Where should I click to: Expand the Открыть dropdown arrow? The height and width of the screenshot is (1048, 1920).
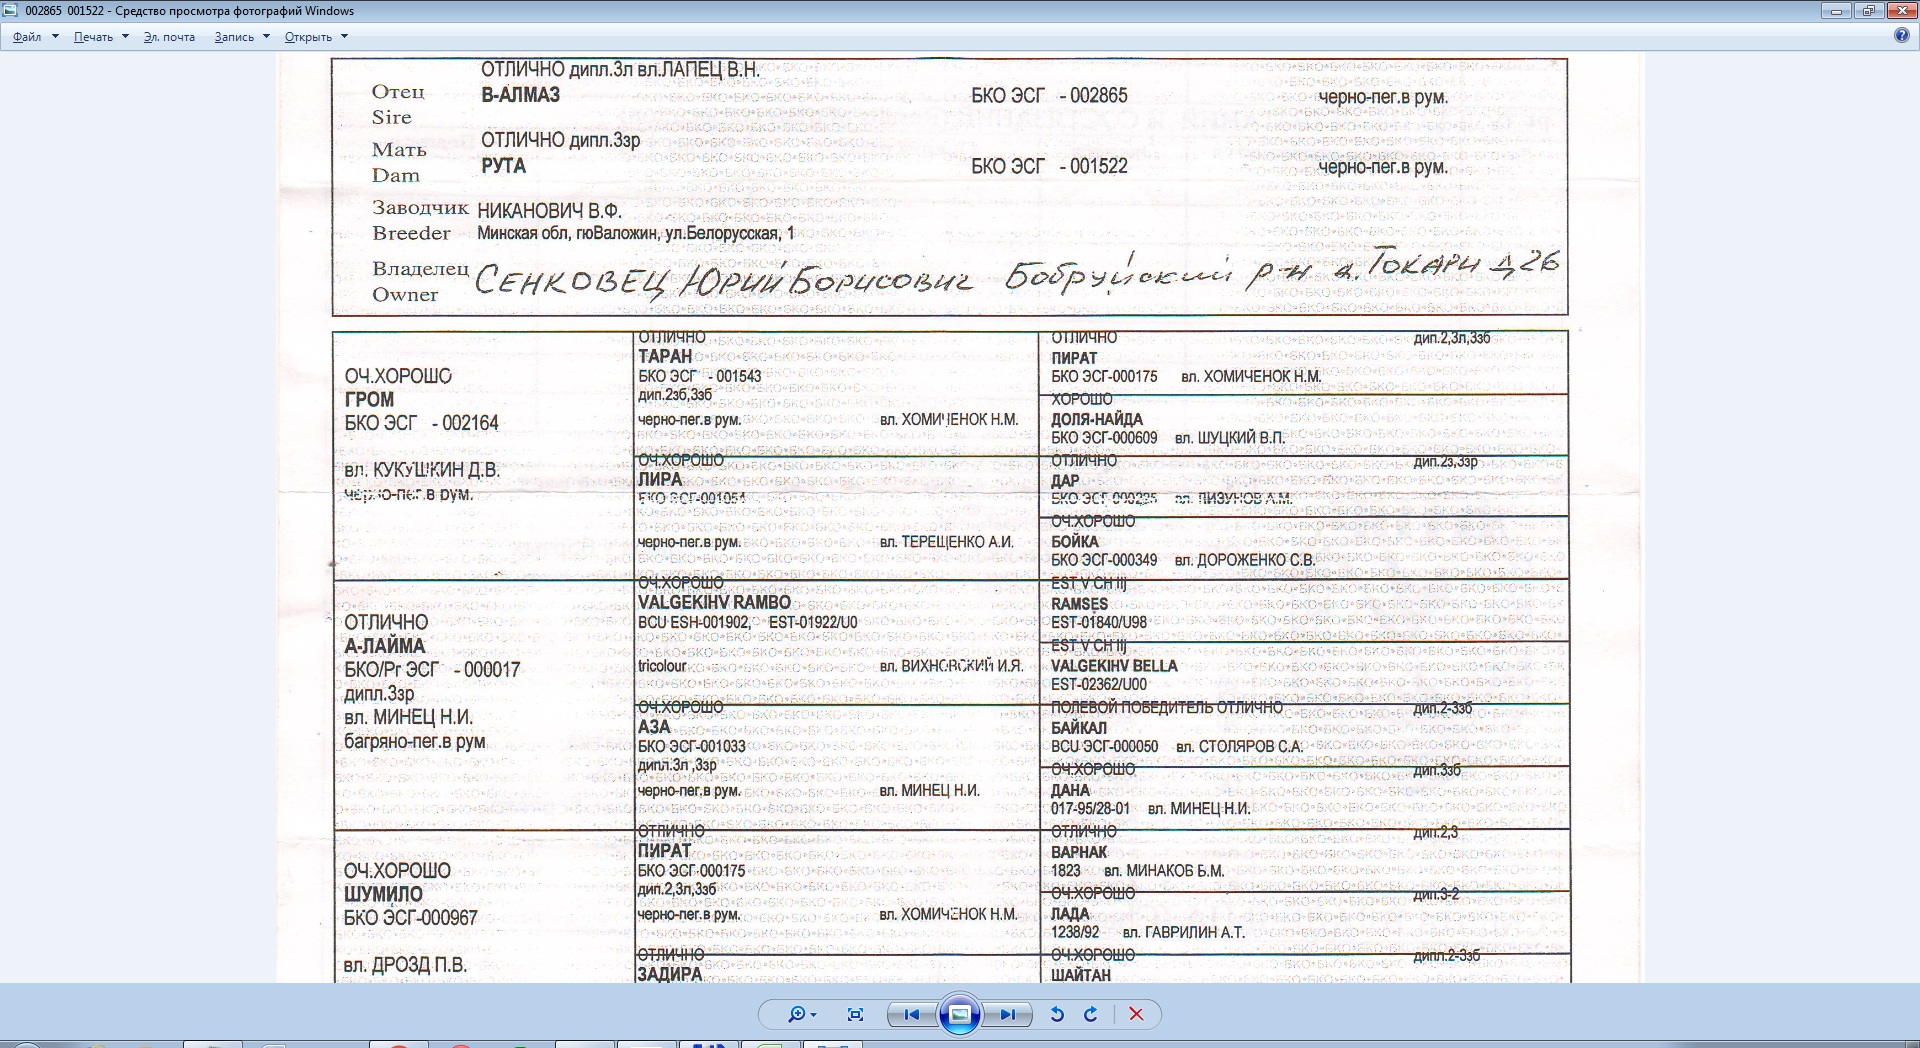click(344, 37)
